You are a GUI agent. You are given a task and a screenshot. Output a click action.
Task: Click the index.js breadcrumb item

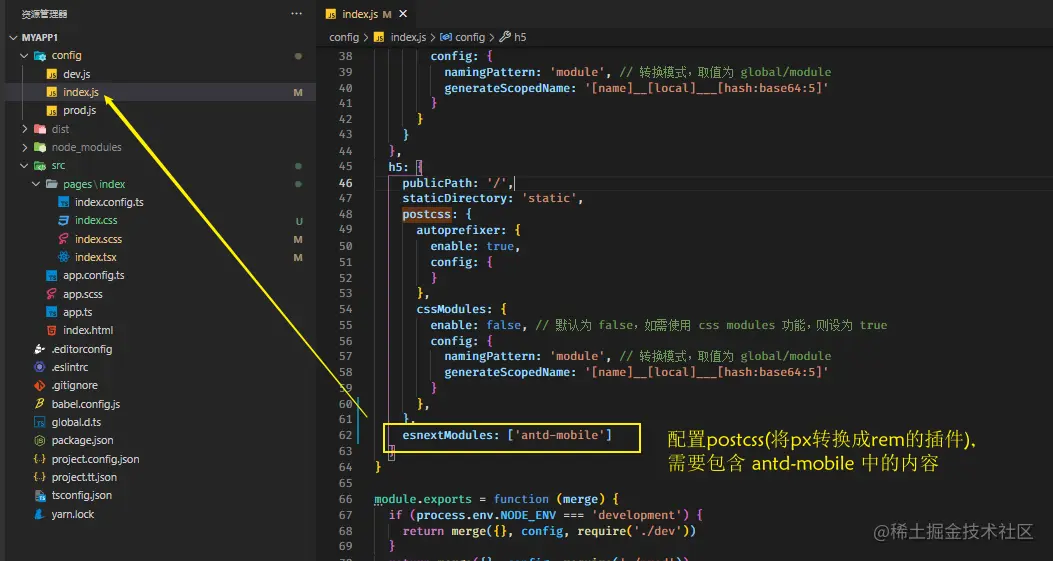click(408, 37)
